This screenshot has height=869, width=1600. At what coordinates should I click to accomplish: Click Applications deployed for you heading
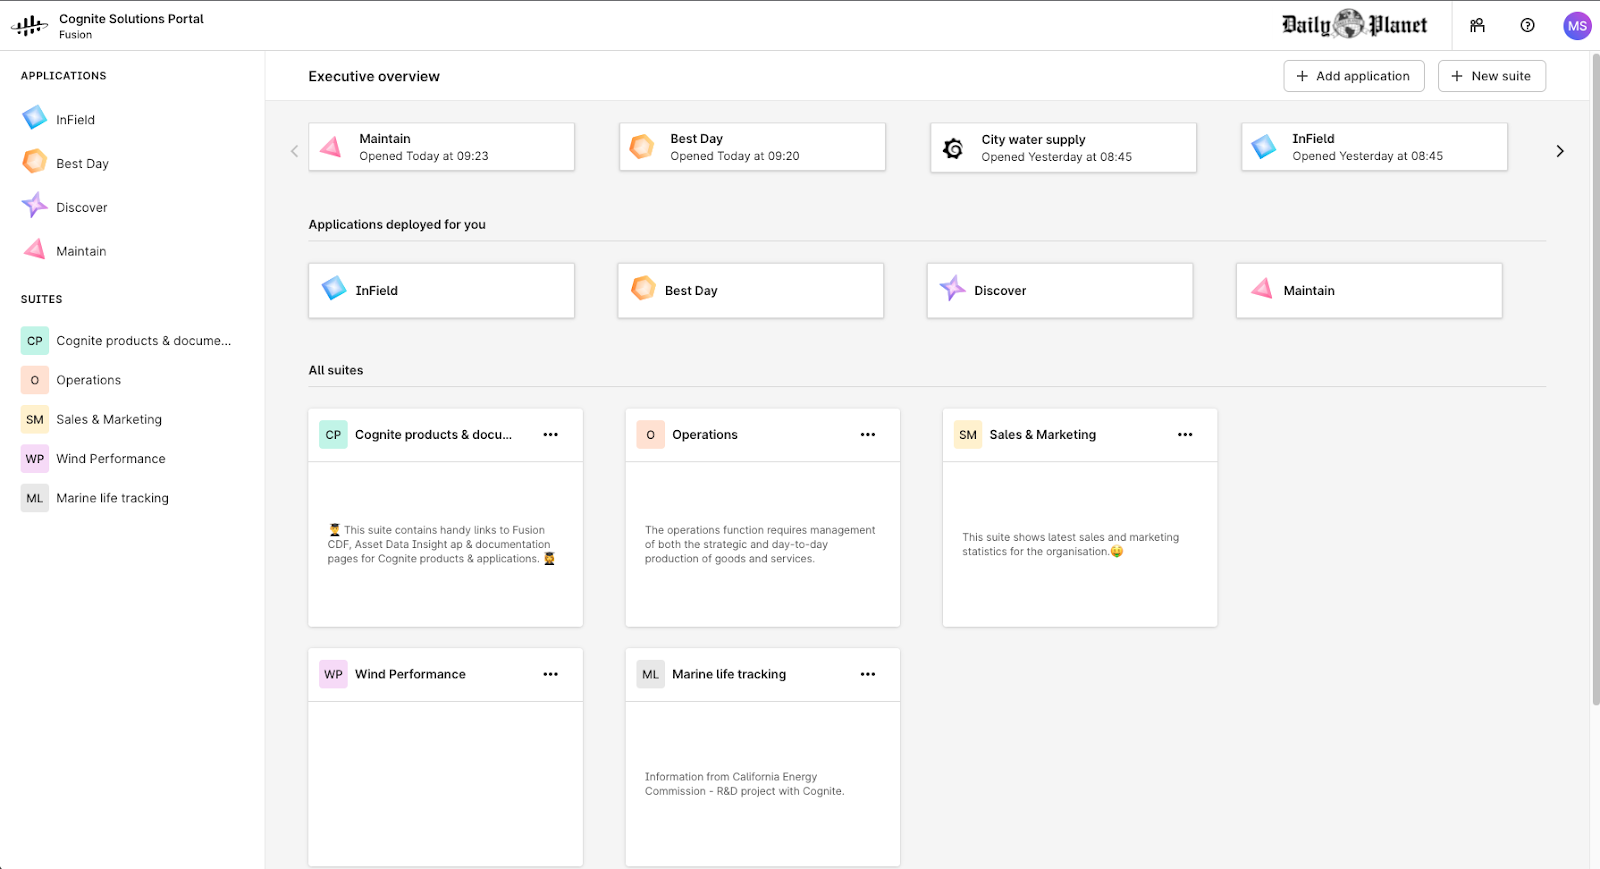coord(397,225)
